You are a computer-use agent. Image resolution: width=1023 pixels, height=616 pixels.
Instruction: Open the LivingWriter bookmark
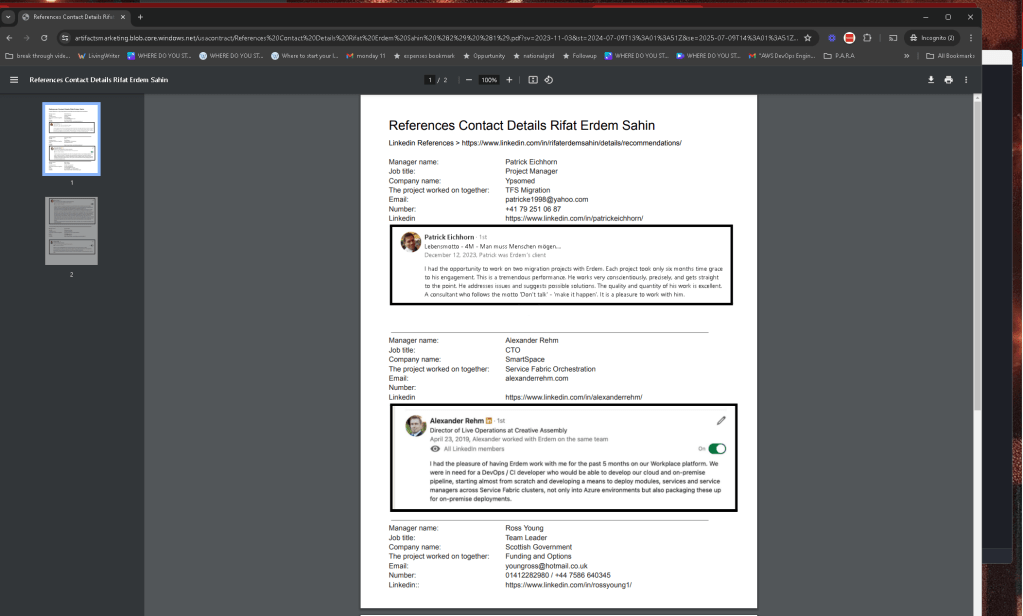pyautogui.click(x=99, y=56)
